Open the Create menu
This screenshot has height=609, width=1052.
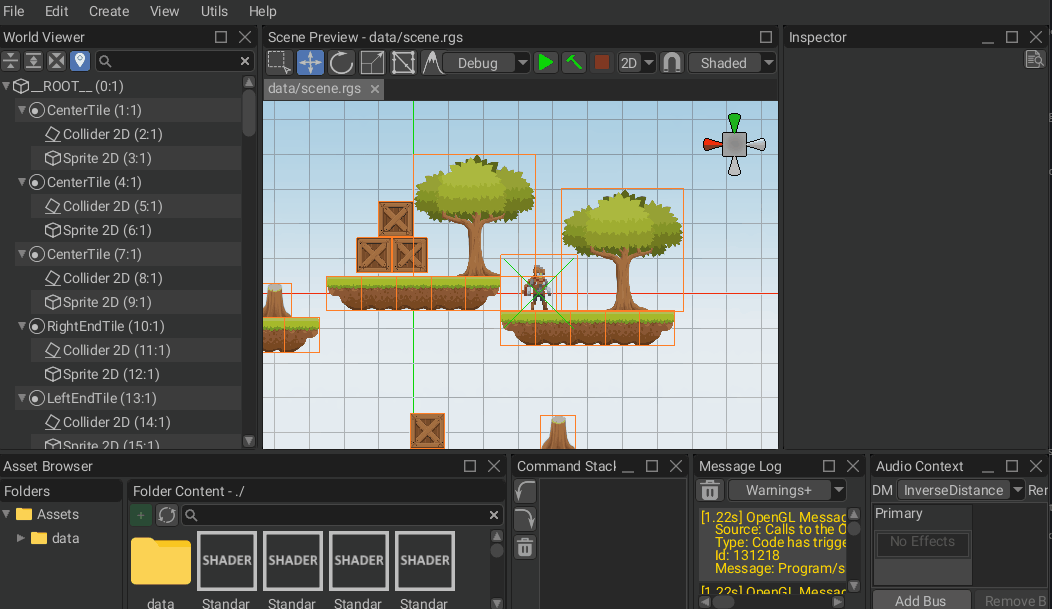click(x=109, y=11)
